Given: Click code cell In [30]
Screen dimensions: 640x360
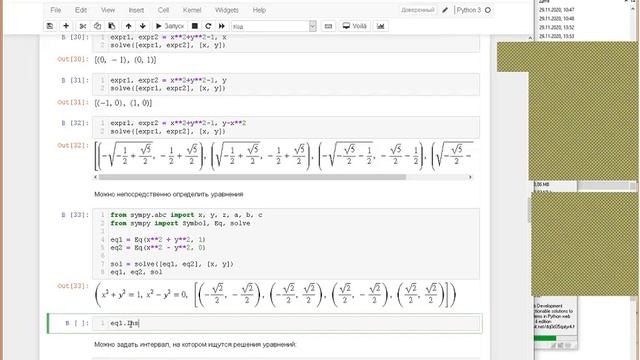Looking at the screenshot, I should (x=286, y=42).
